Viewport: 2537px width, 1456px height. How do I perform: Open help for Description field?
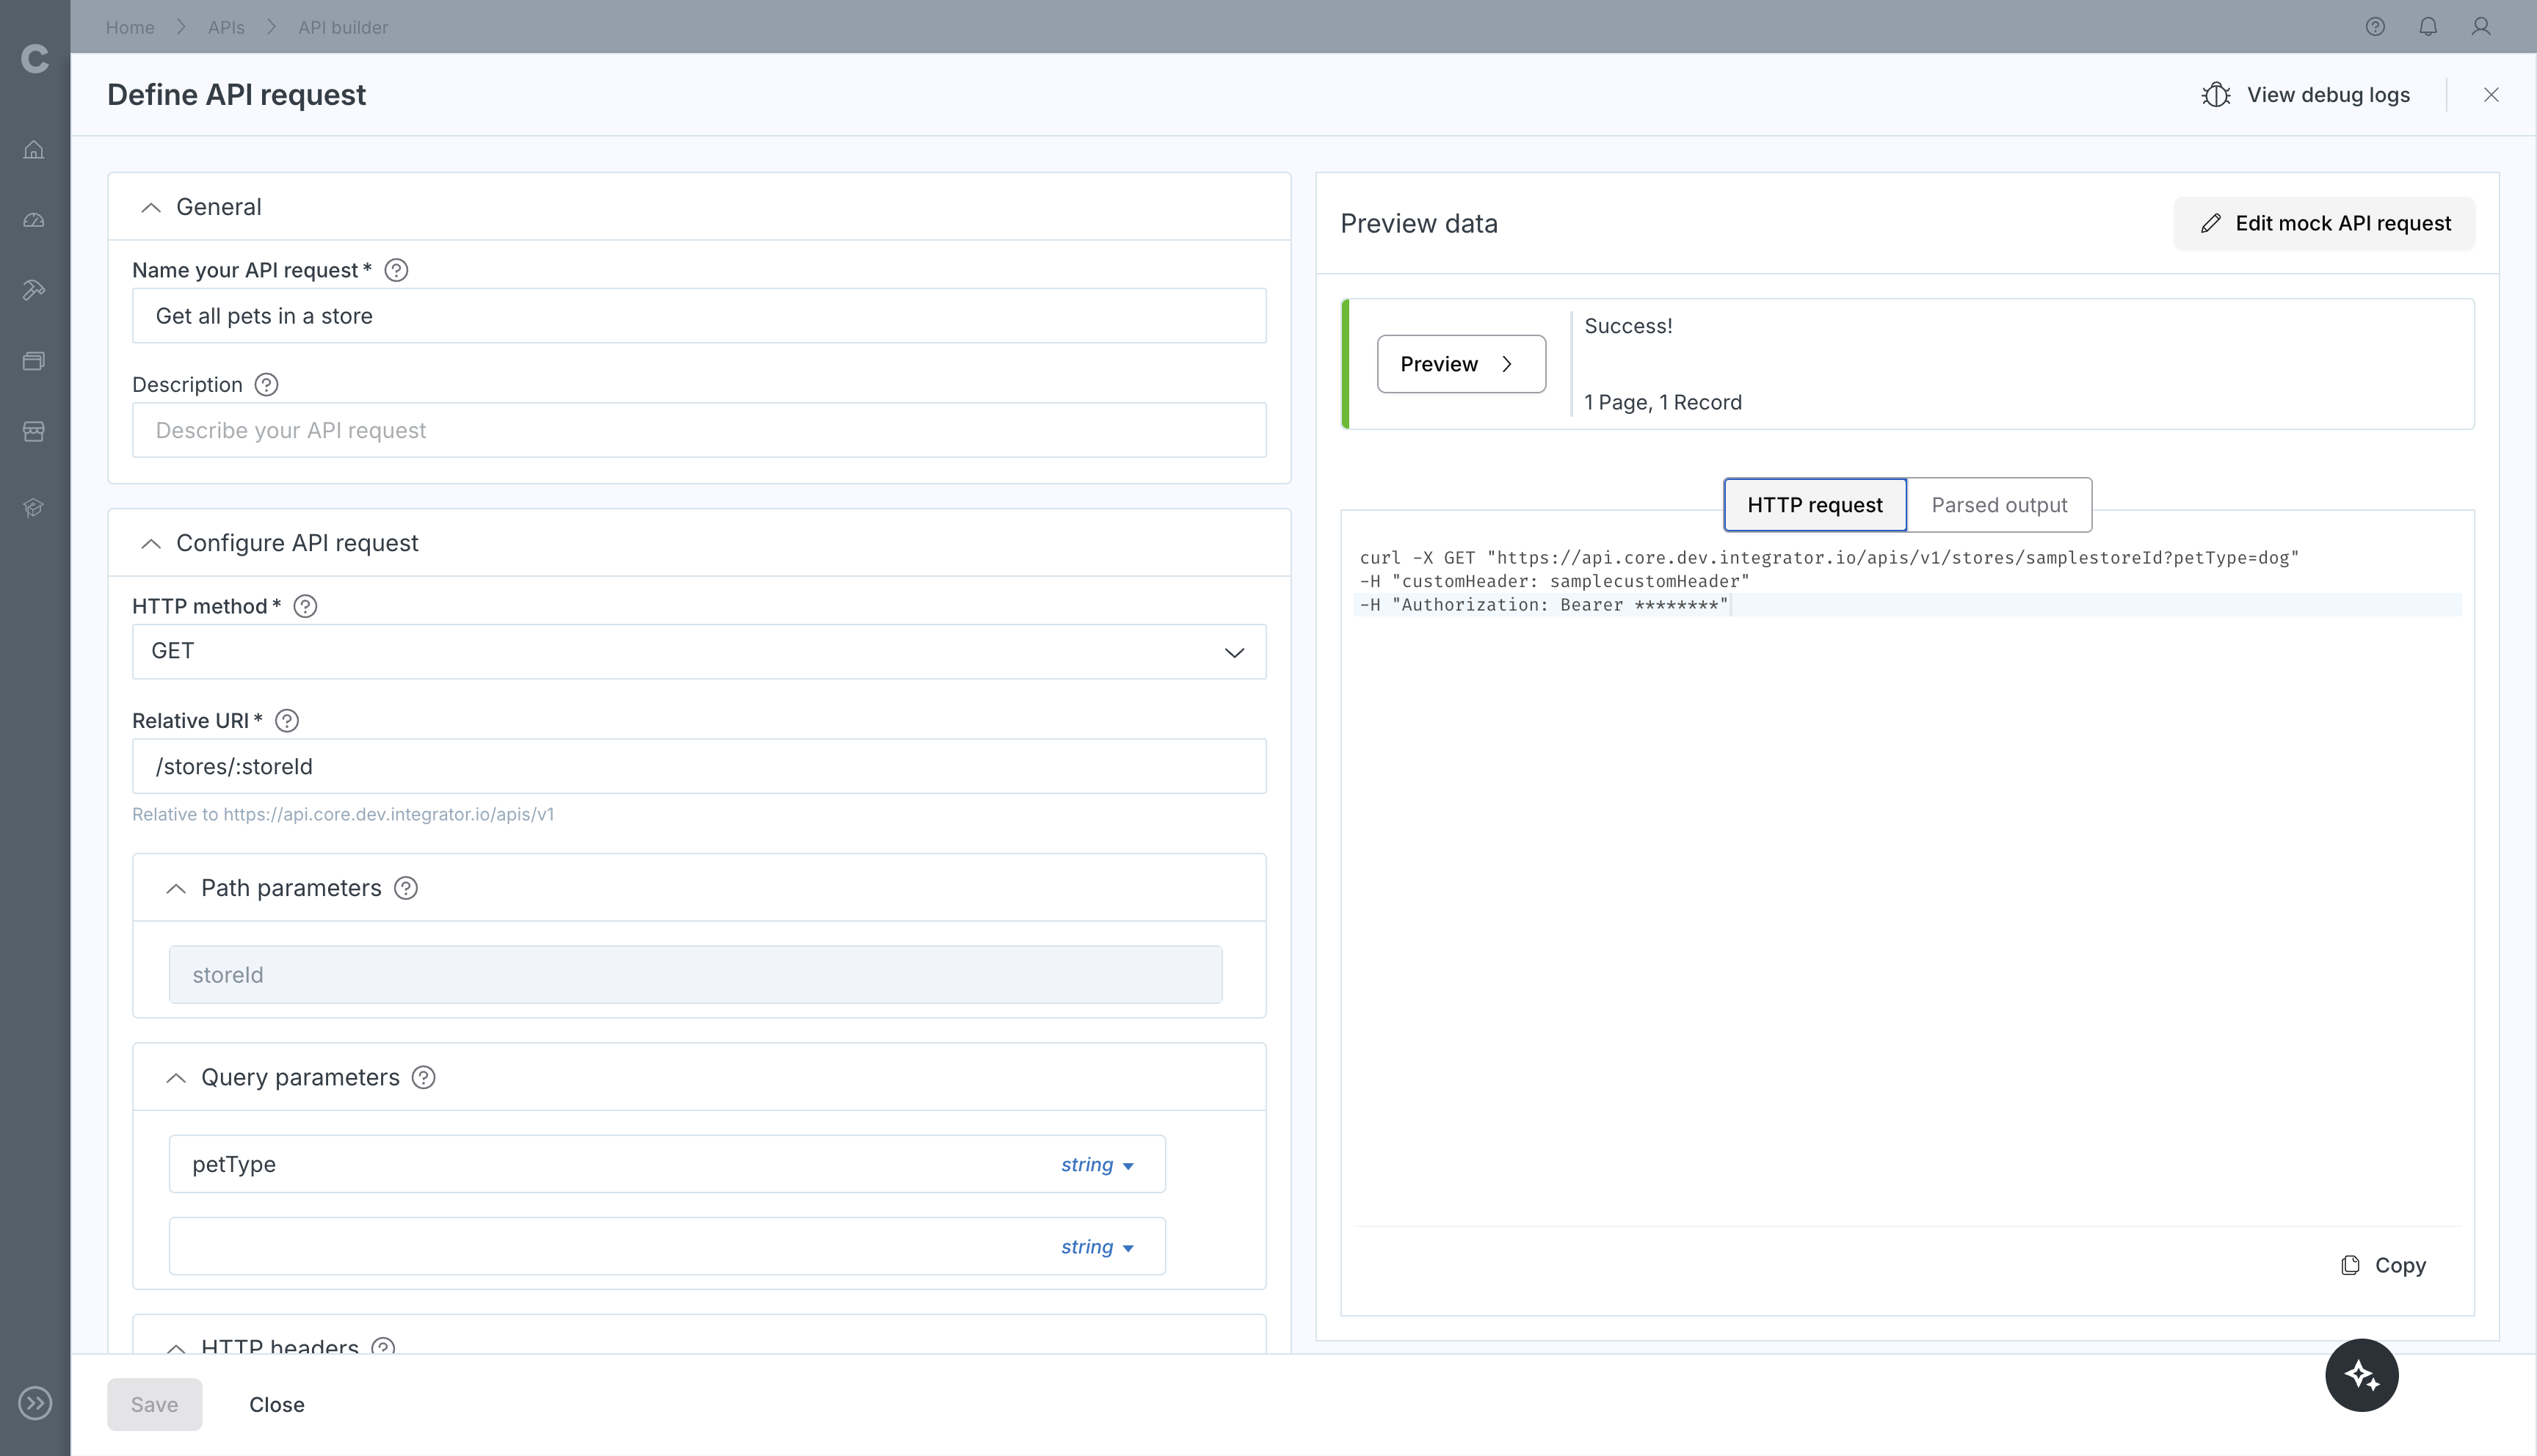click(x=266, y=385)
